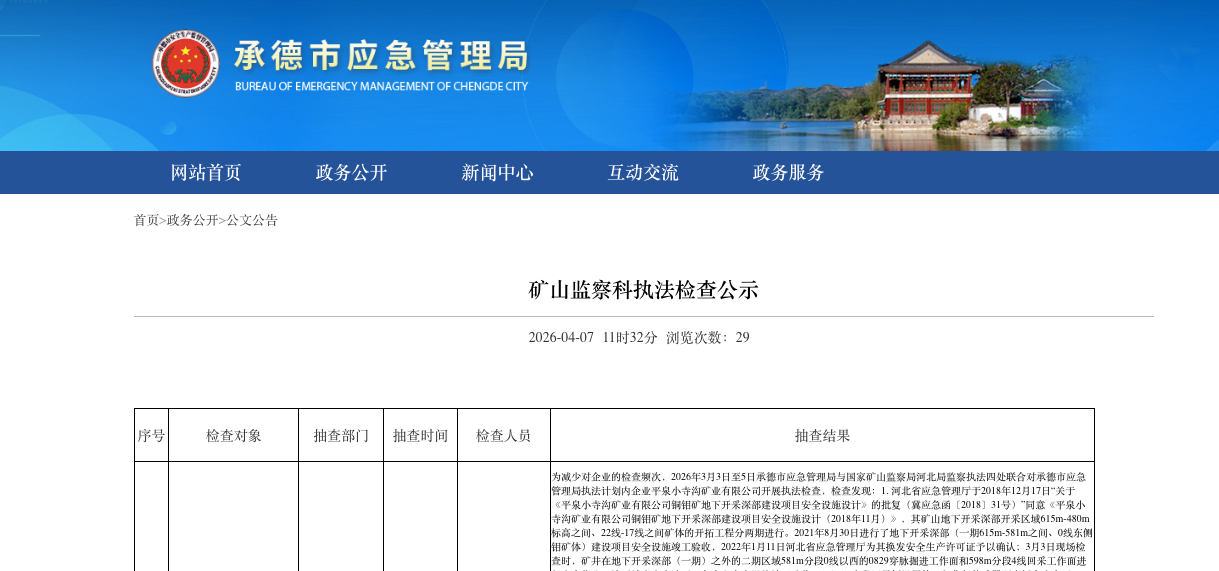Click the publication date 2026-04-07
This screenshot has width=1219, height=571.
(561, 338)
